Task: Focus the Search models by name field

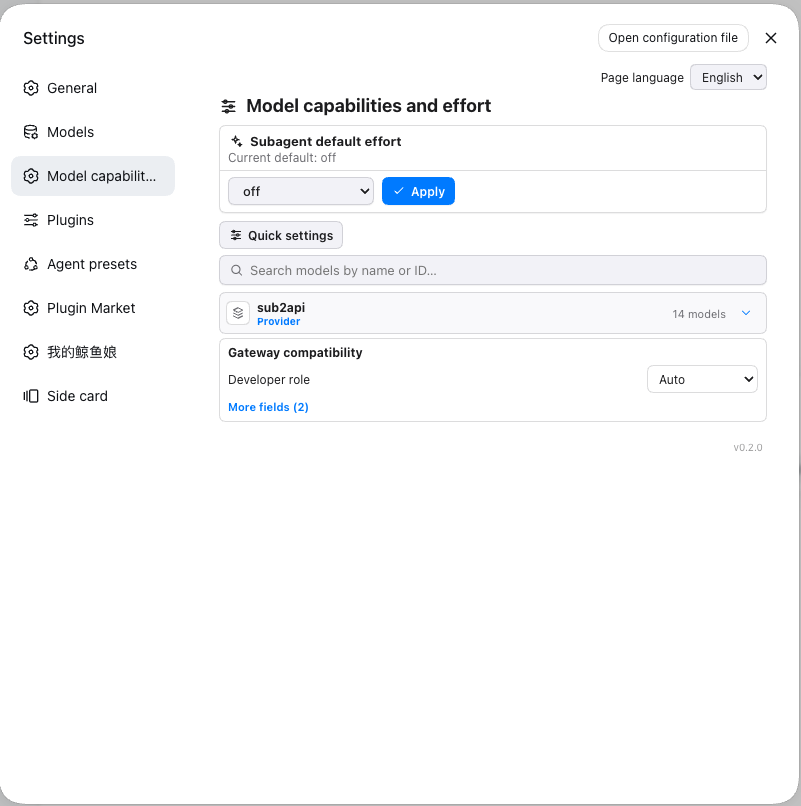Action: tap(493, 270)
